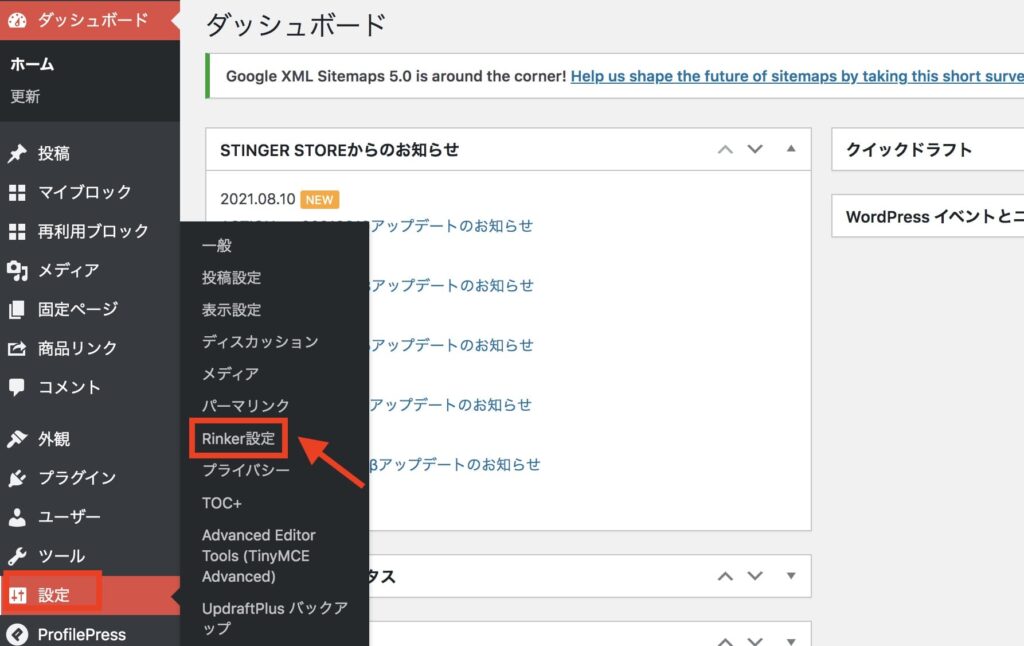Click the My Blocks grid icon
The height and width of the screenshot is (646, 1024).
coord(18,193)
